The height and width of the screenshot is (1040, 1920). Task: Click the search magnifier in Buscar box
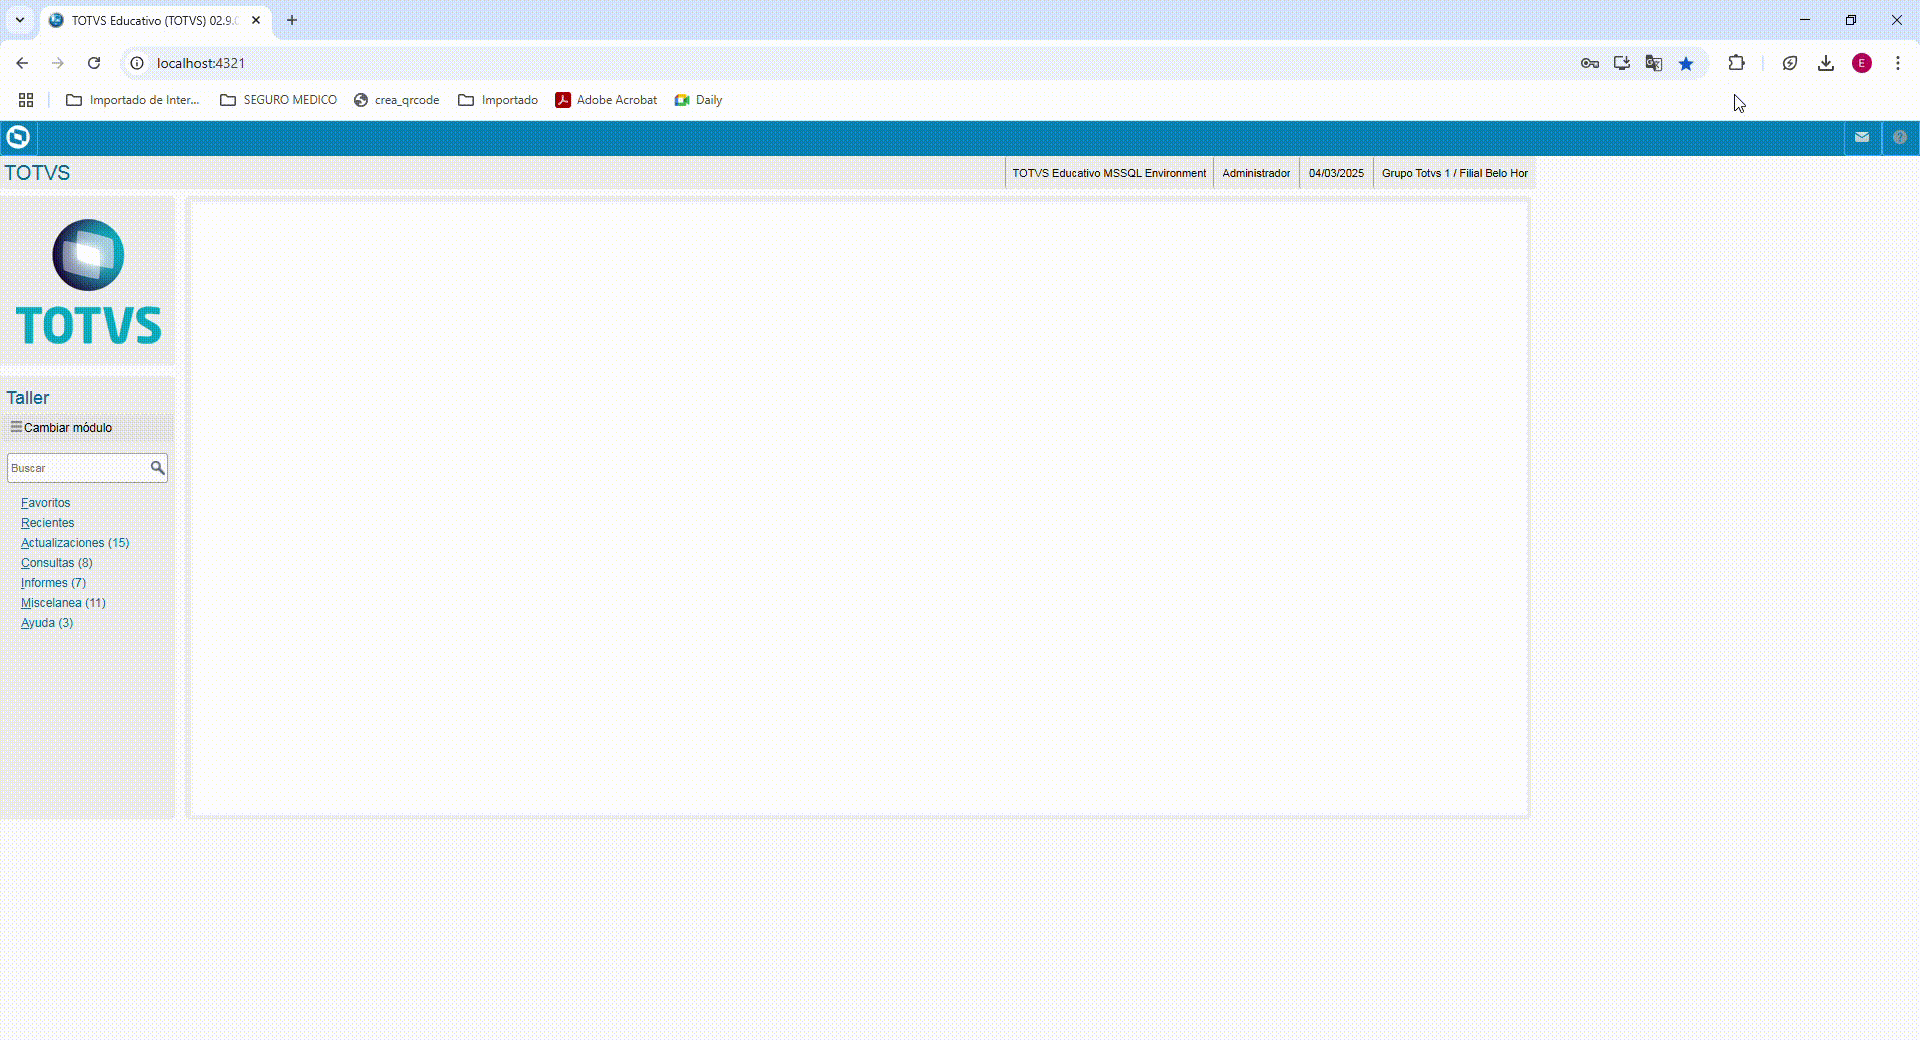[157, 468]
